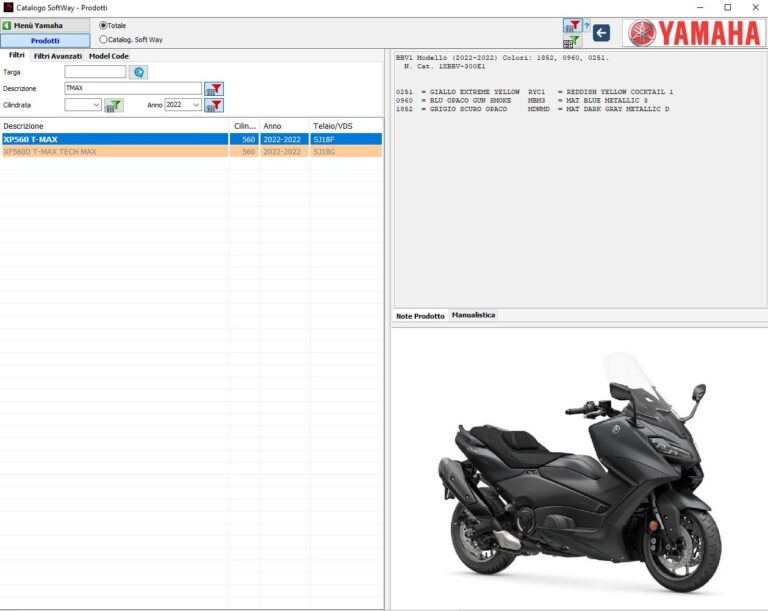Click the Prodotti button
The width and height of the screenshot is (768, 611).
point(45,41)
